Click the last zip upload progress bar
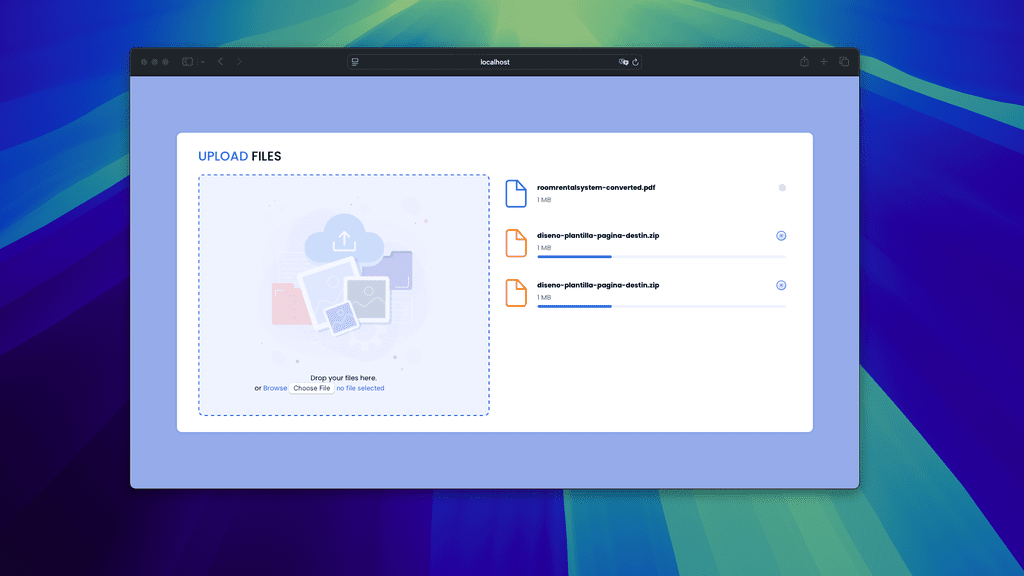Screen dimensions: 1024x576 (x=662, y=306)
